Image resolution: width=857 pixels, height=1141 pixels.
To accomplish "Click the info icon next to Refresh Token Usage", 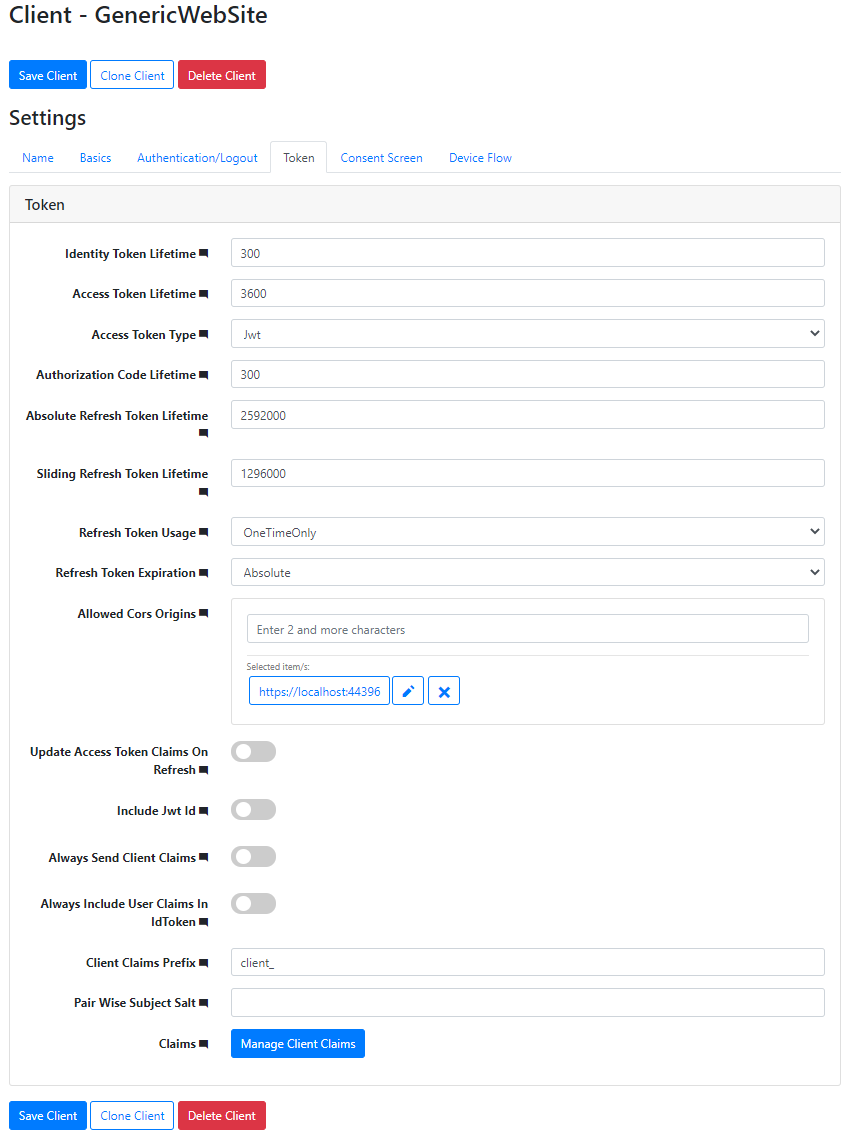I will (204, 532).
